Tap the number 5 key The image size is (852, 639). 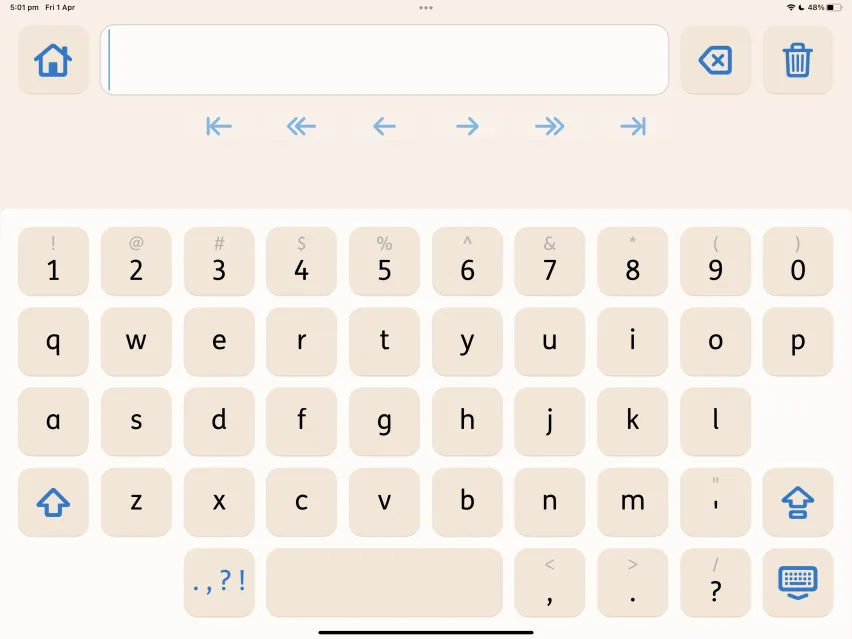[384, 261]
